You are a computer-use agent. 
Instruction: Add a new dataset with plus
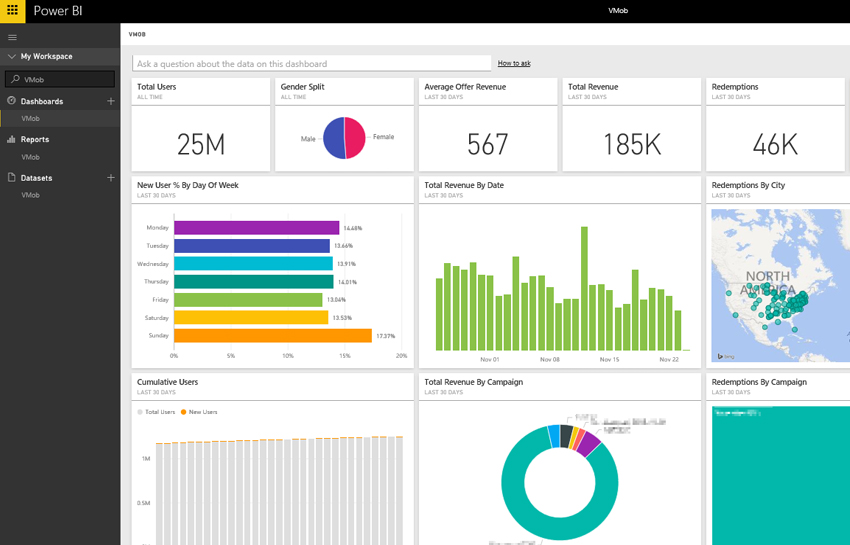coord(111,177)
